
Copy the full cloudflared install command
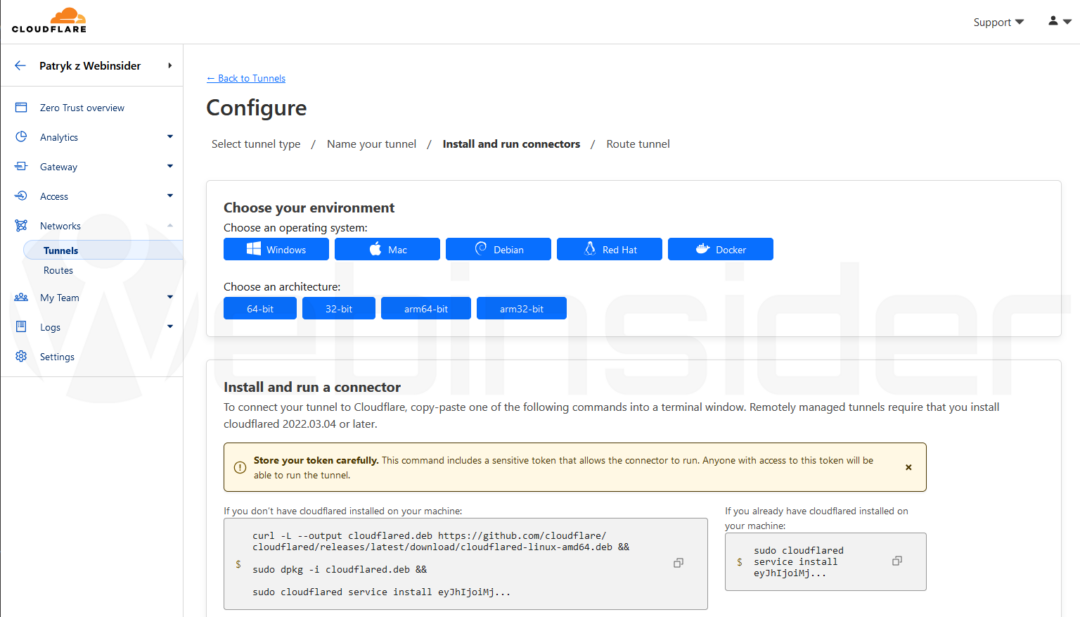[678, 563]
